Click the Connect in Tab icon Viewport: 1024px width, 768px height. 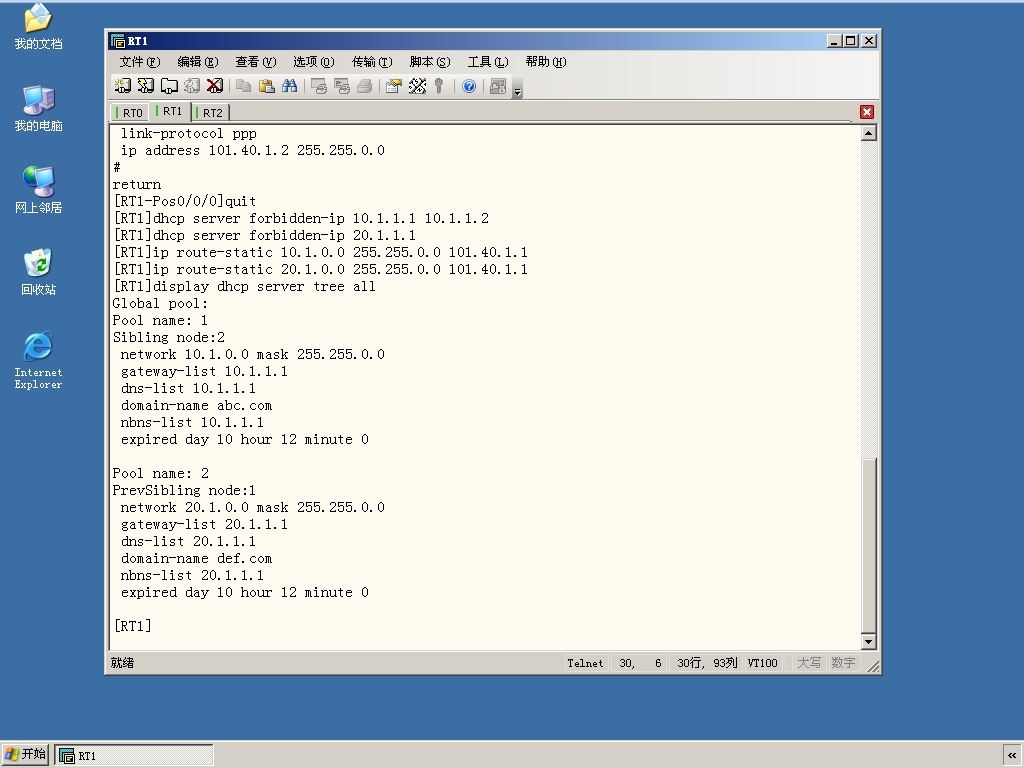pyautogui.click(x=169, y=86)
